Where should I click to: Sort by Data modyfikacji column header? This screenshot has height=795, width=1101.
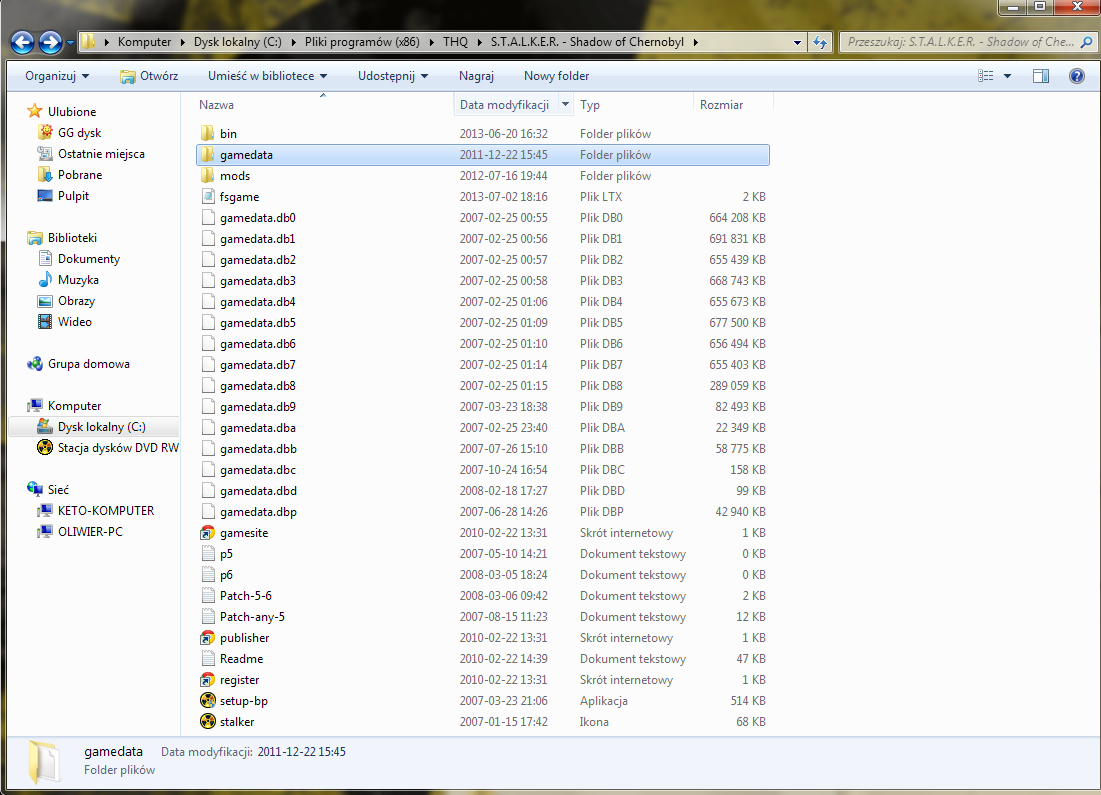[504, 105]
